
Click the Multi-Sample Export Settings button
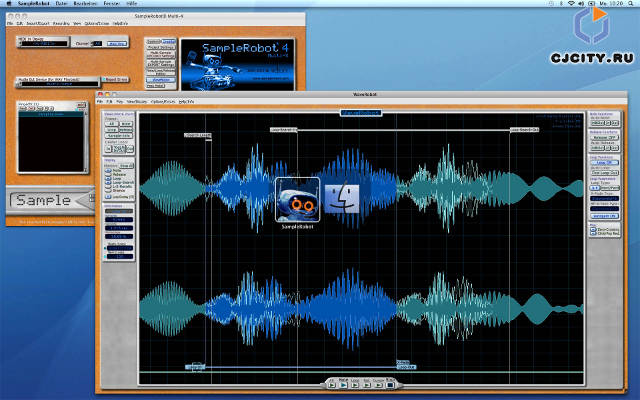161,64
